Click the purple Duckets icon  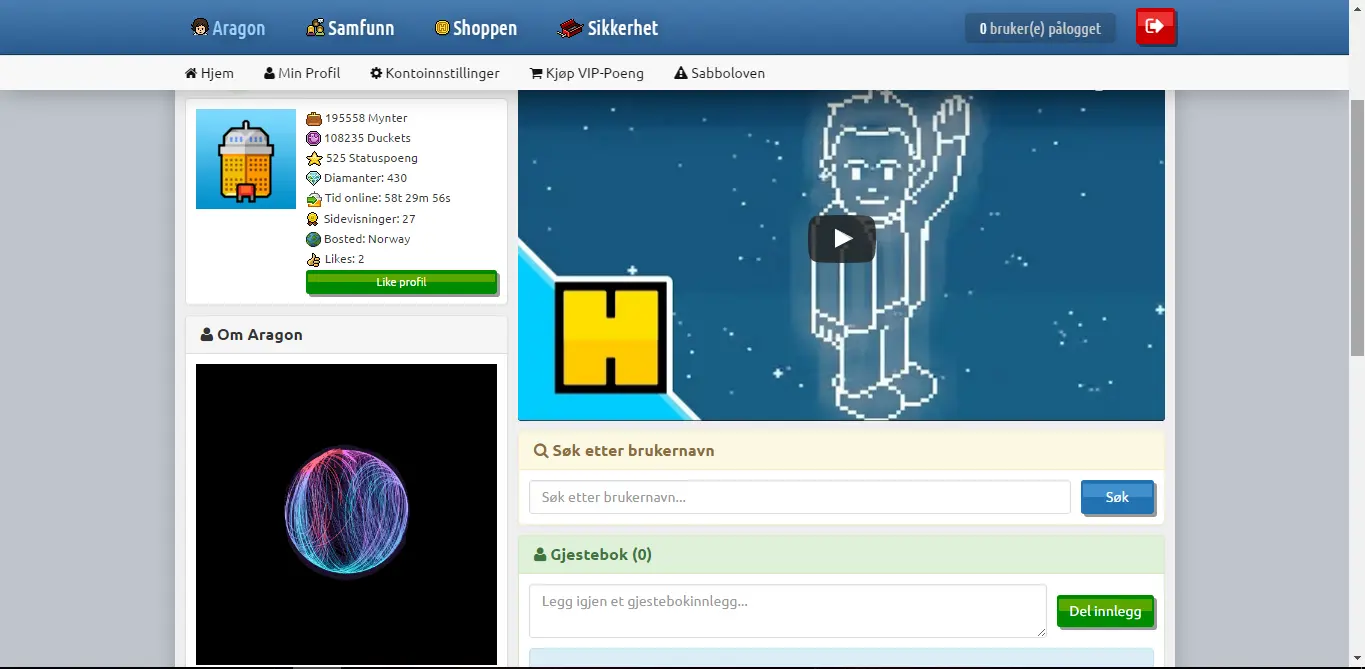tap(314, 138)
